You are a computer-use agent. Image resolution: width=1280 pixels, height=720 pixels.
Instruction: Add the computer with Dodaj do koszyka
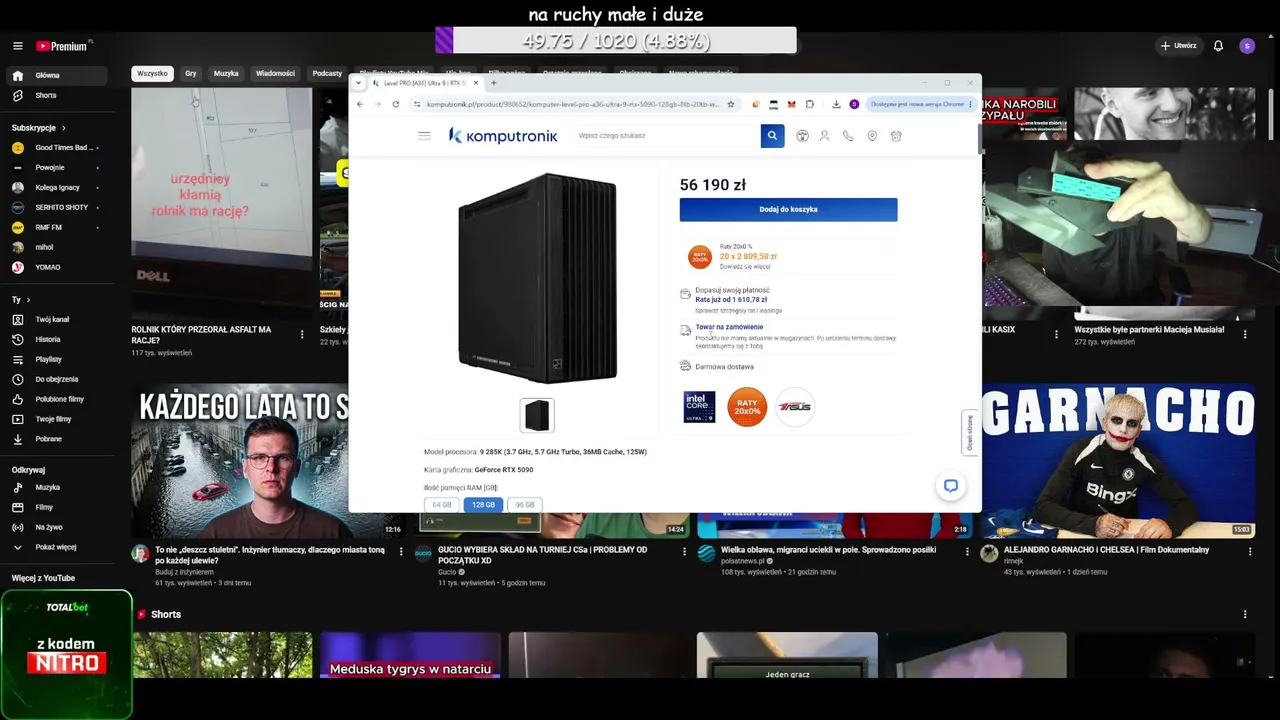coord(788,209)
